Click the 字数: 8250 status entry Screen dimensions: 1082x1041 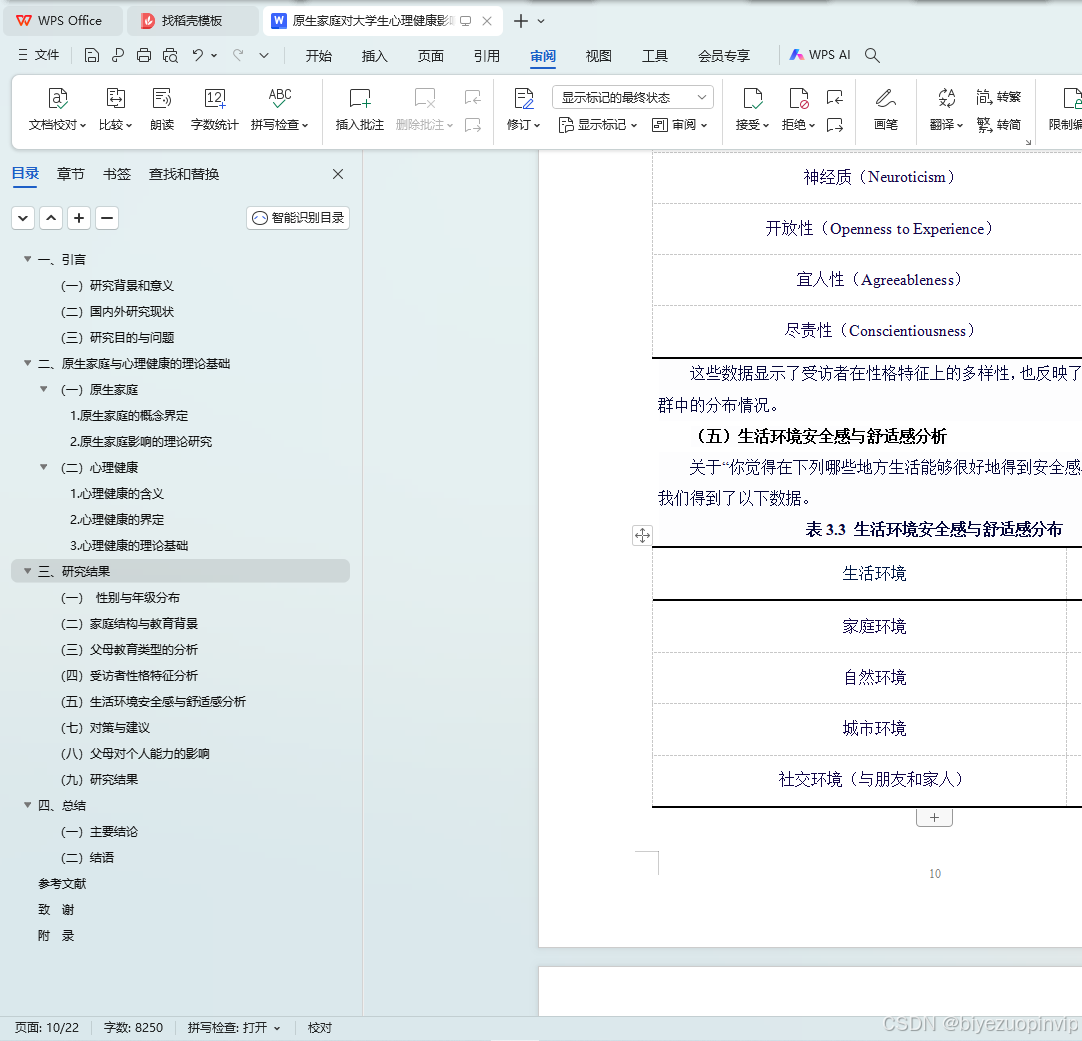[133, 1028]
